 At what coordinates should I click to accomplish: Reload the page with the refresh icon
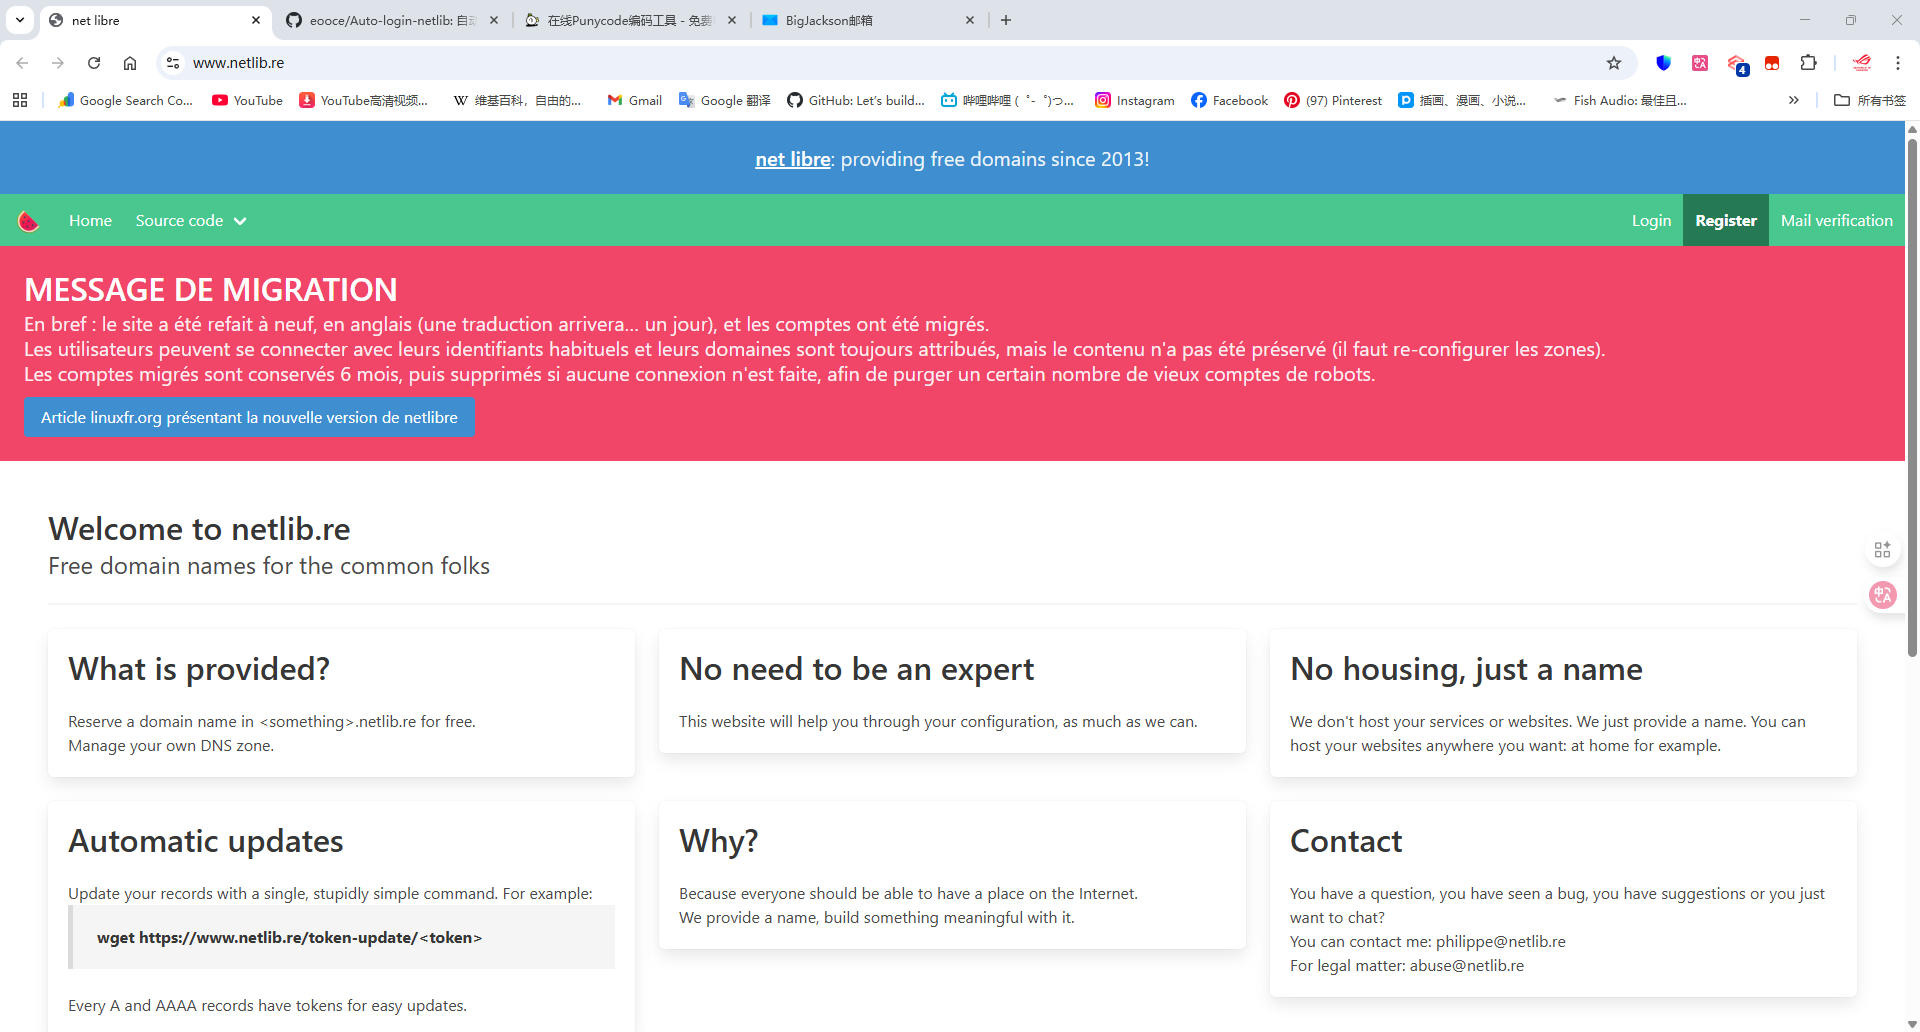pos(94,63)
